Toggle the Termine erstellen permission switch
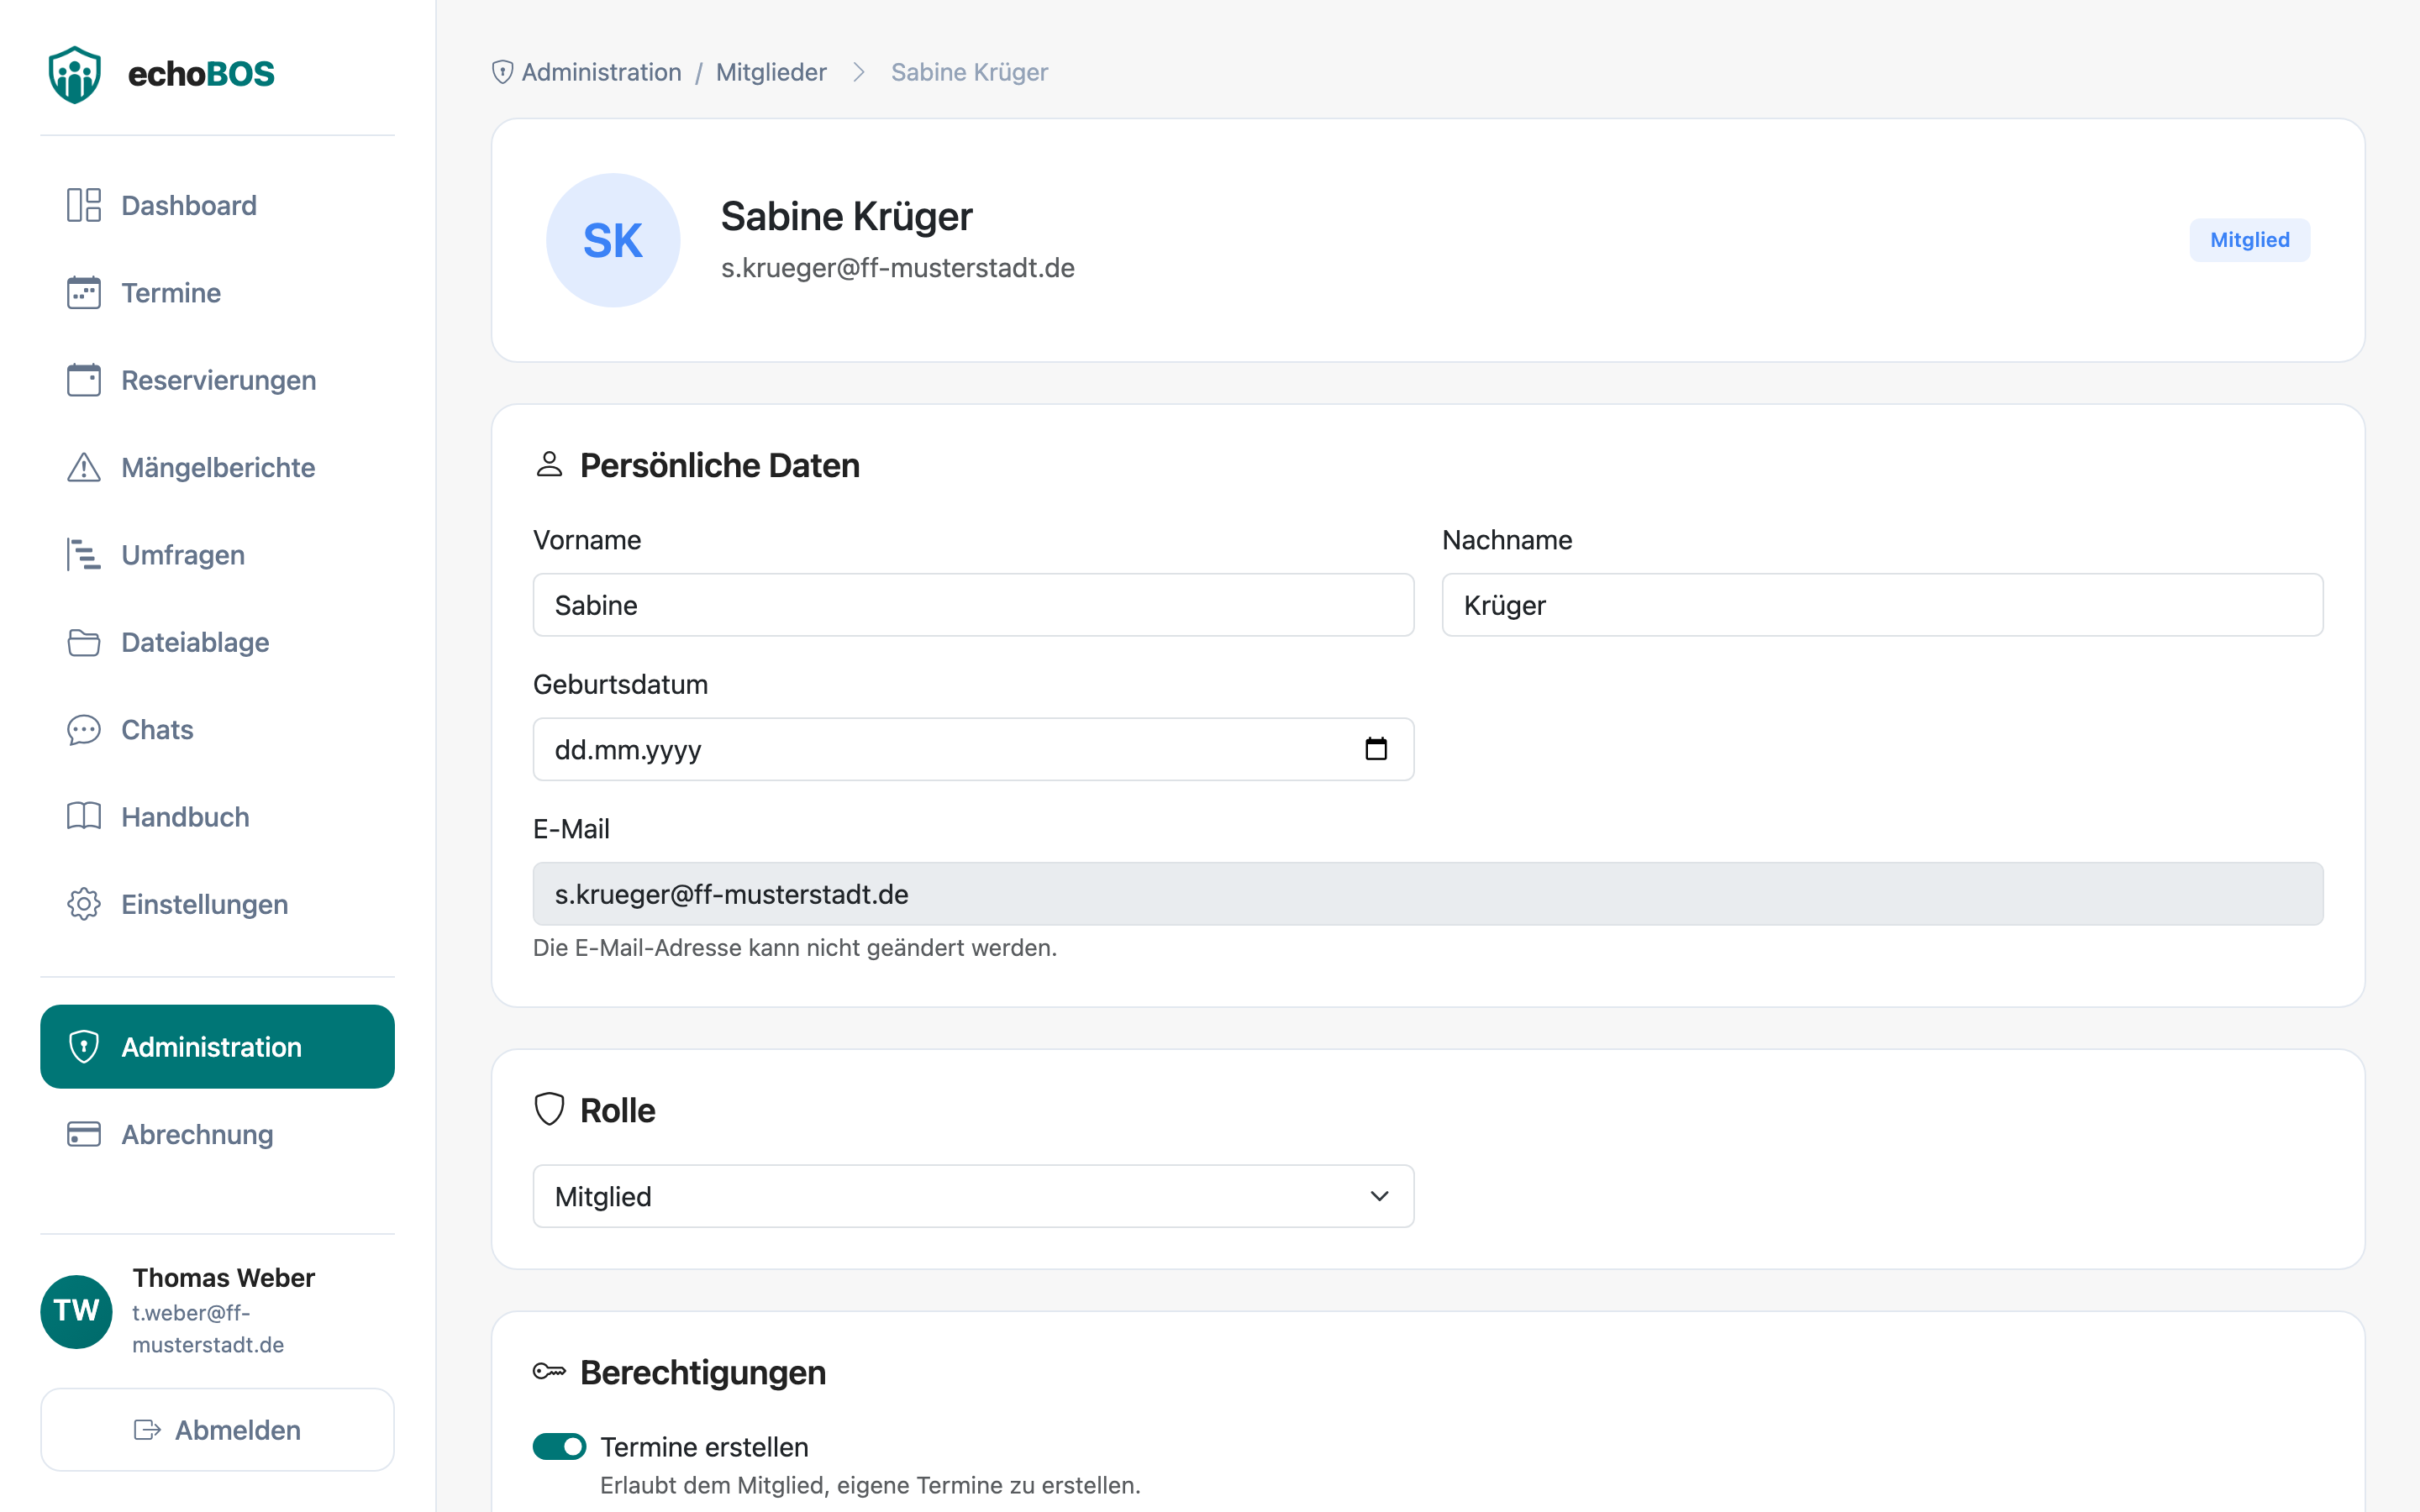The width and height of the screenshot is (2420, 1512). pyautogui.click(x=559, y=1446)
